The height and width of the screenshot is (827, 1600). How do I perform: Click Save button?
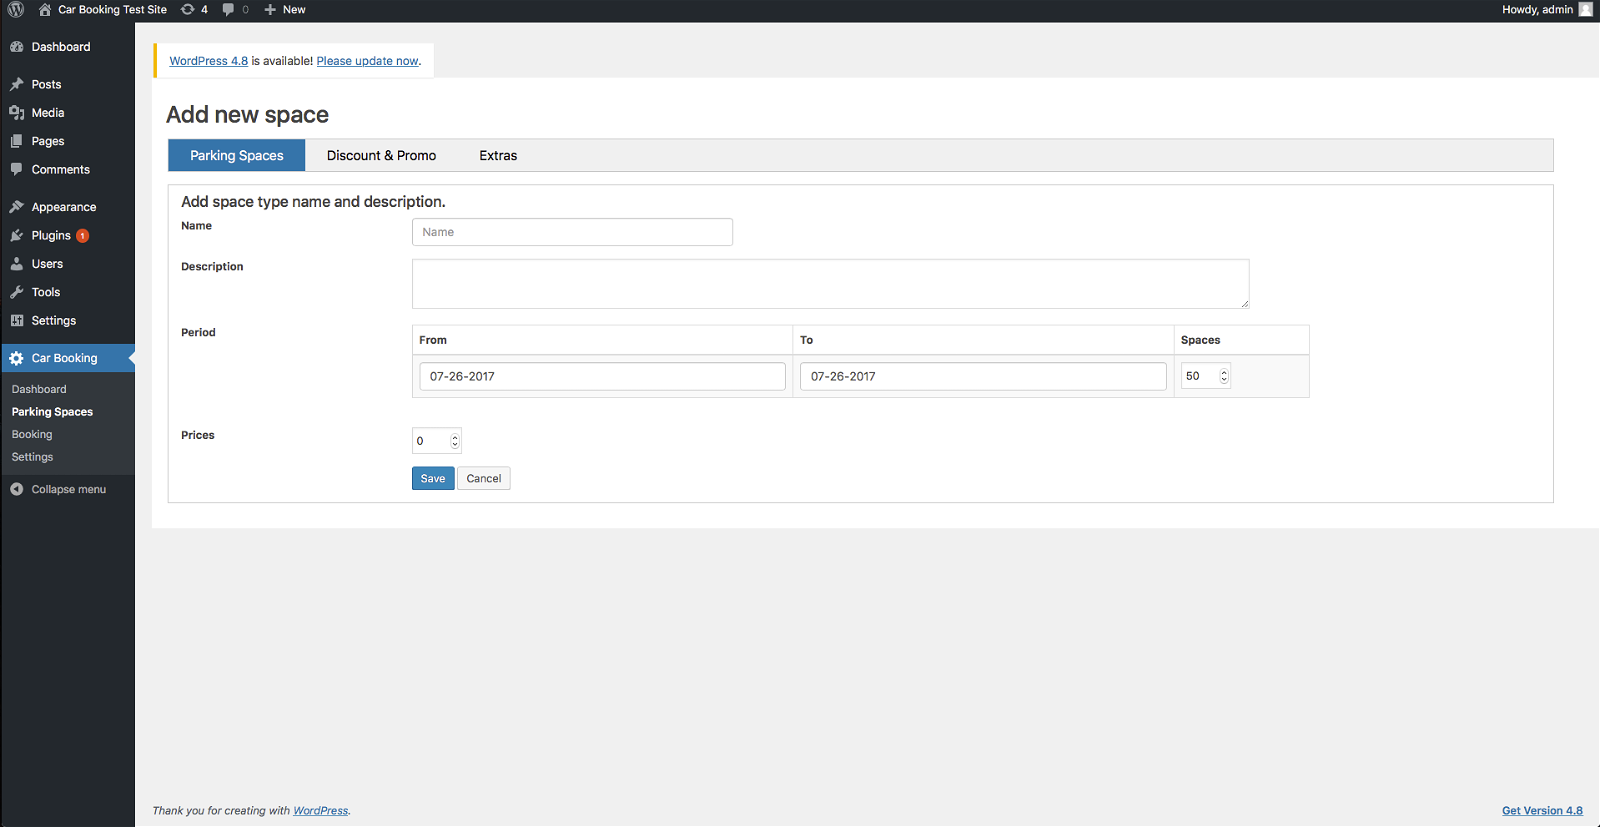click(433, 478)
